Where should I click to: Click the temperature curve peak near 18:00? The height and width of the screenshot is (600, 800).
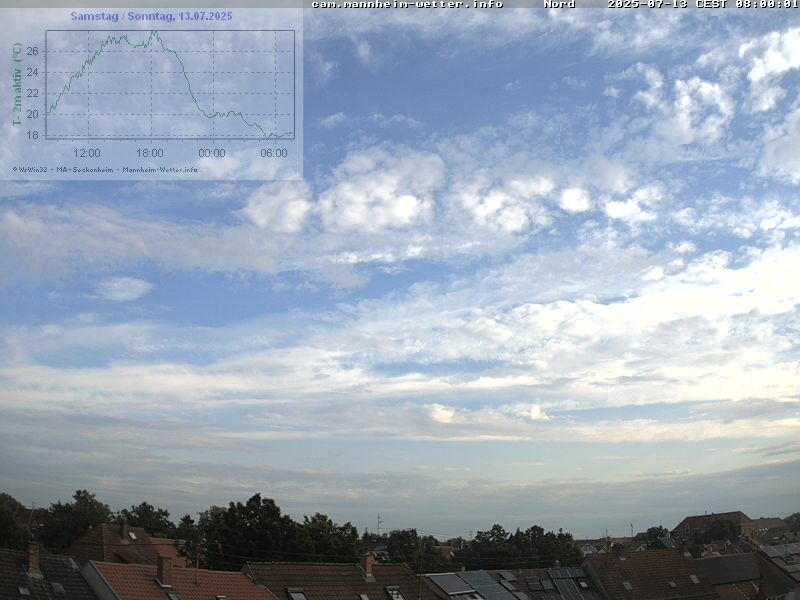[x=153, y=32]
